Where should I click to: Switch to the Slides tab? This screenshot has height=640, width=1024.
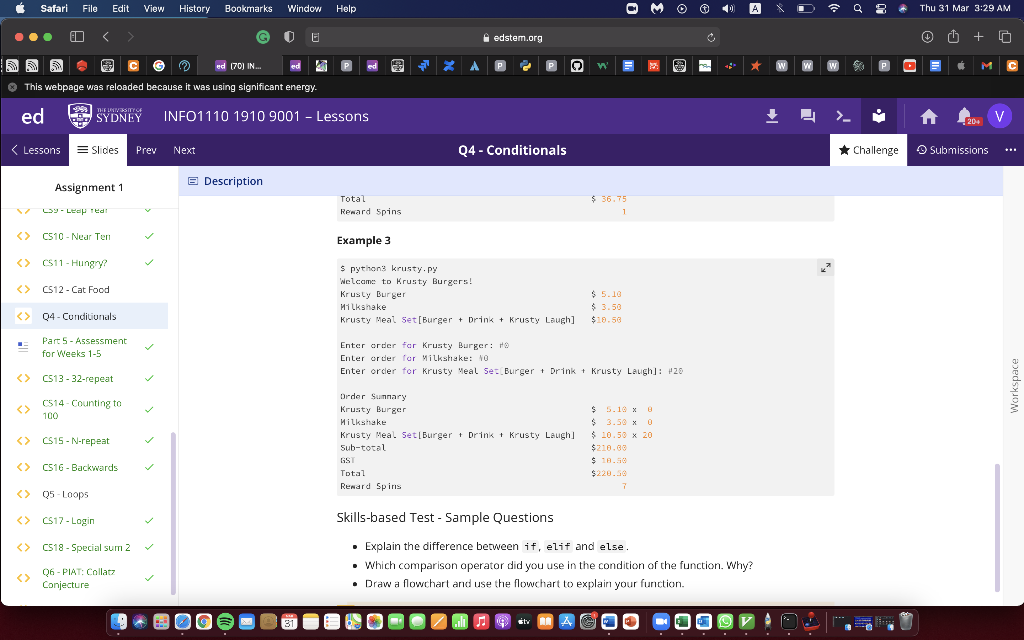pyautogui.click(x=98, y=150)
